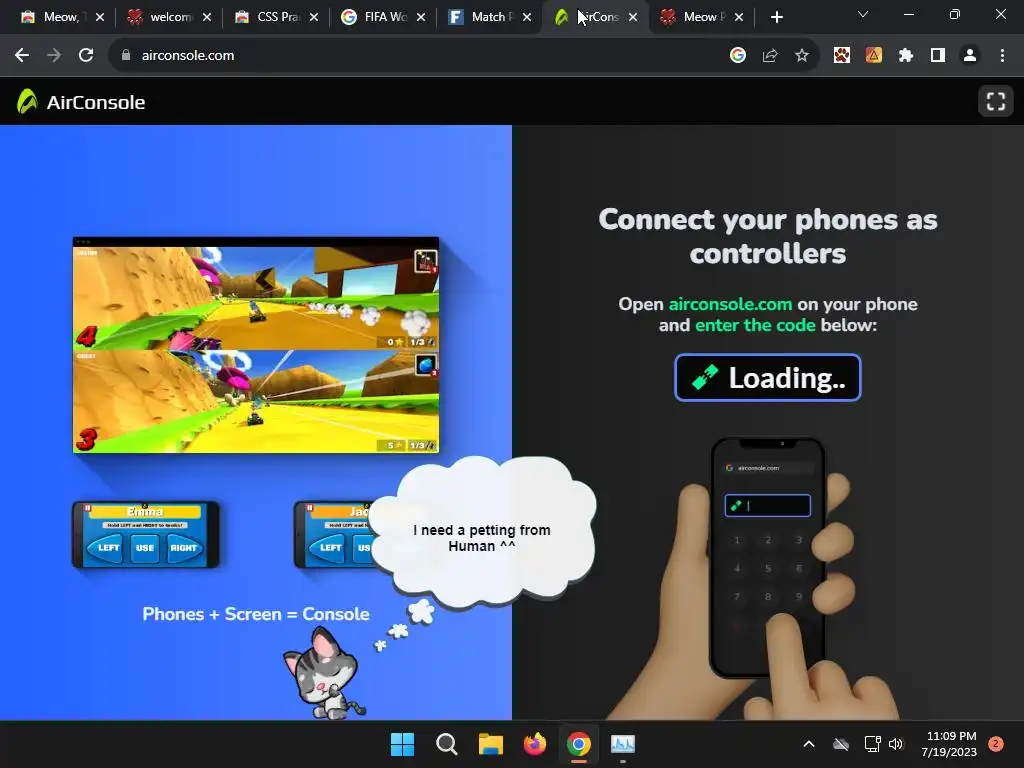Open Firefox from the taskbar
The width and height of the screenshot is (1024, 768).
point(535,744)
